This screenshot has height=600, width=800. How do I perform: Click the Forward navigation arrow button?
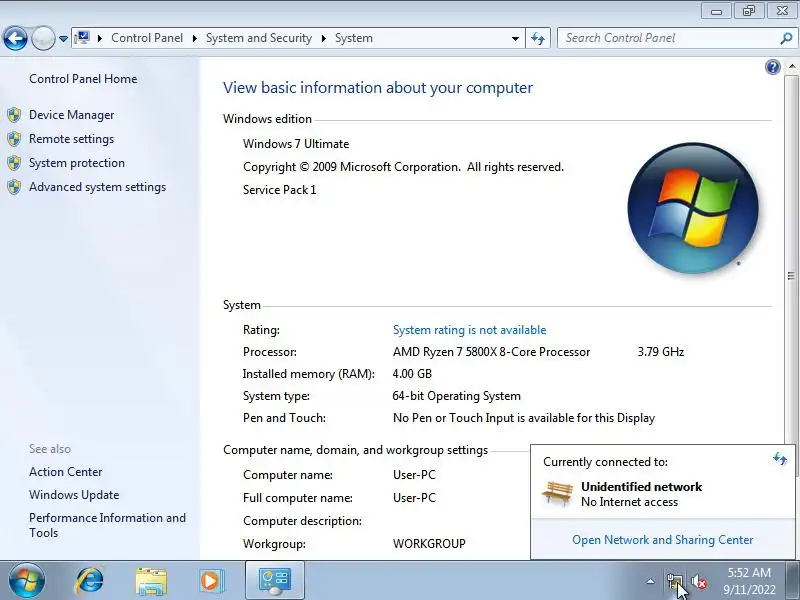[x=43, y=38]
